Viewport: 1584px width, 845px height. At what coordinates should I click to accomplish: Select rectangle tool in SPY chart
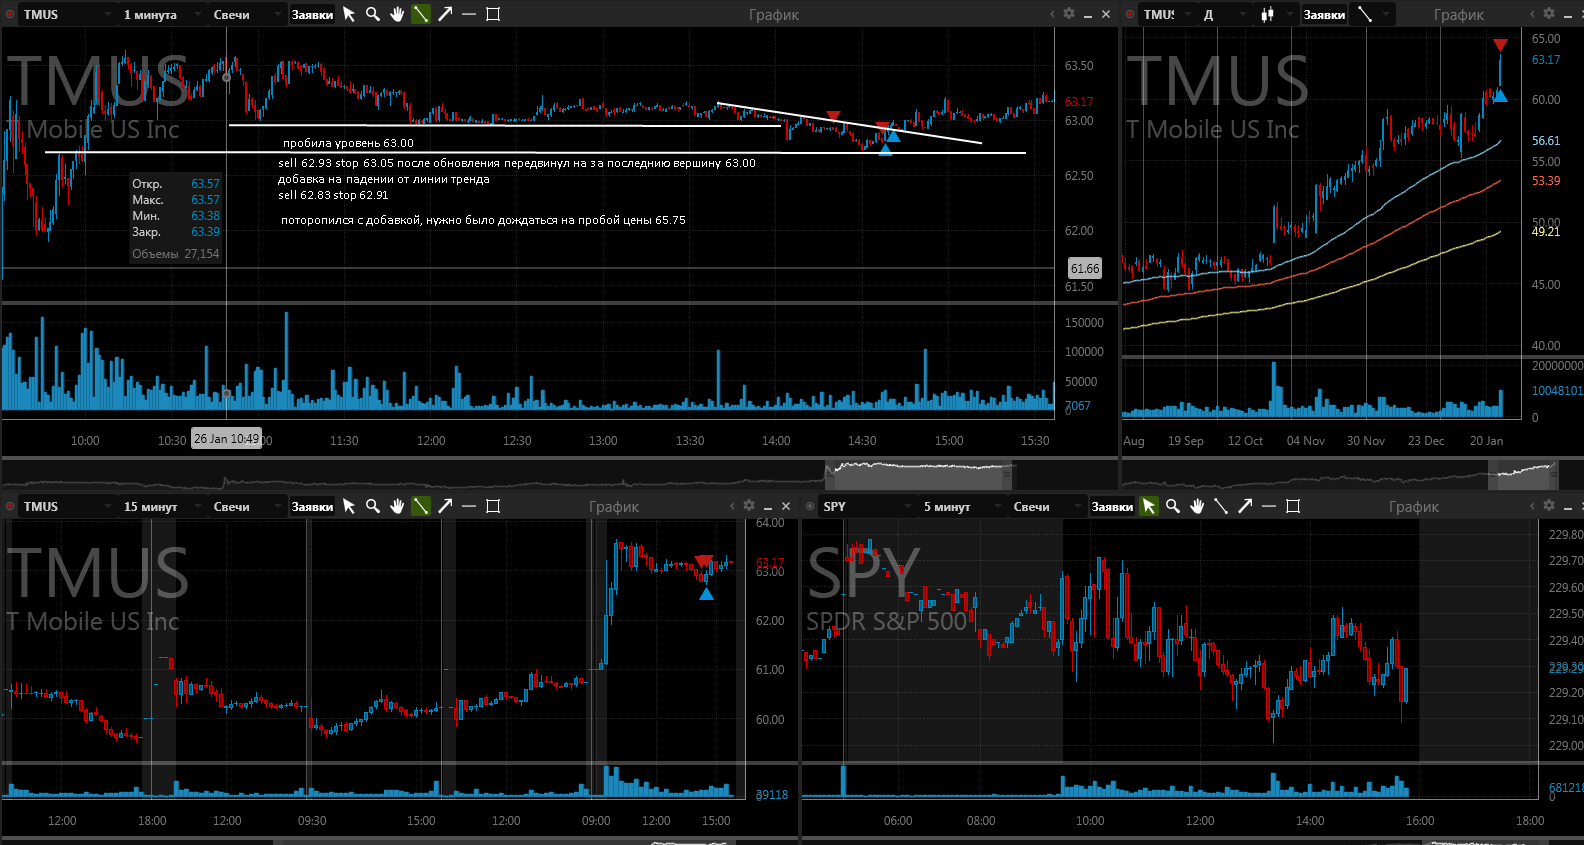point(1293,506)
